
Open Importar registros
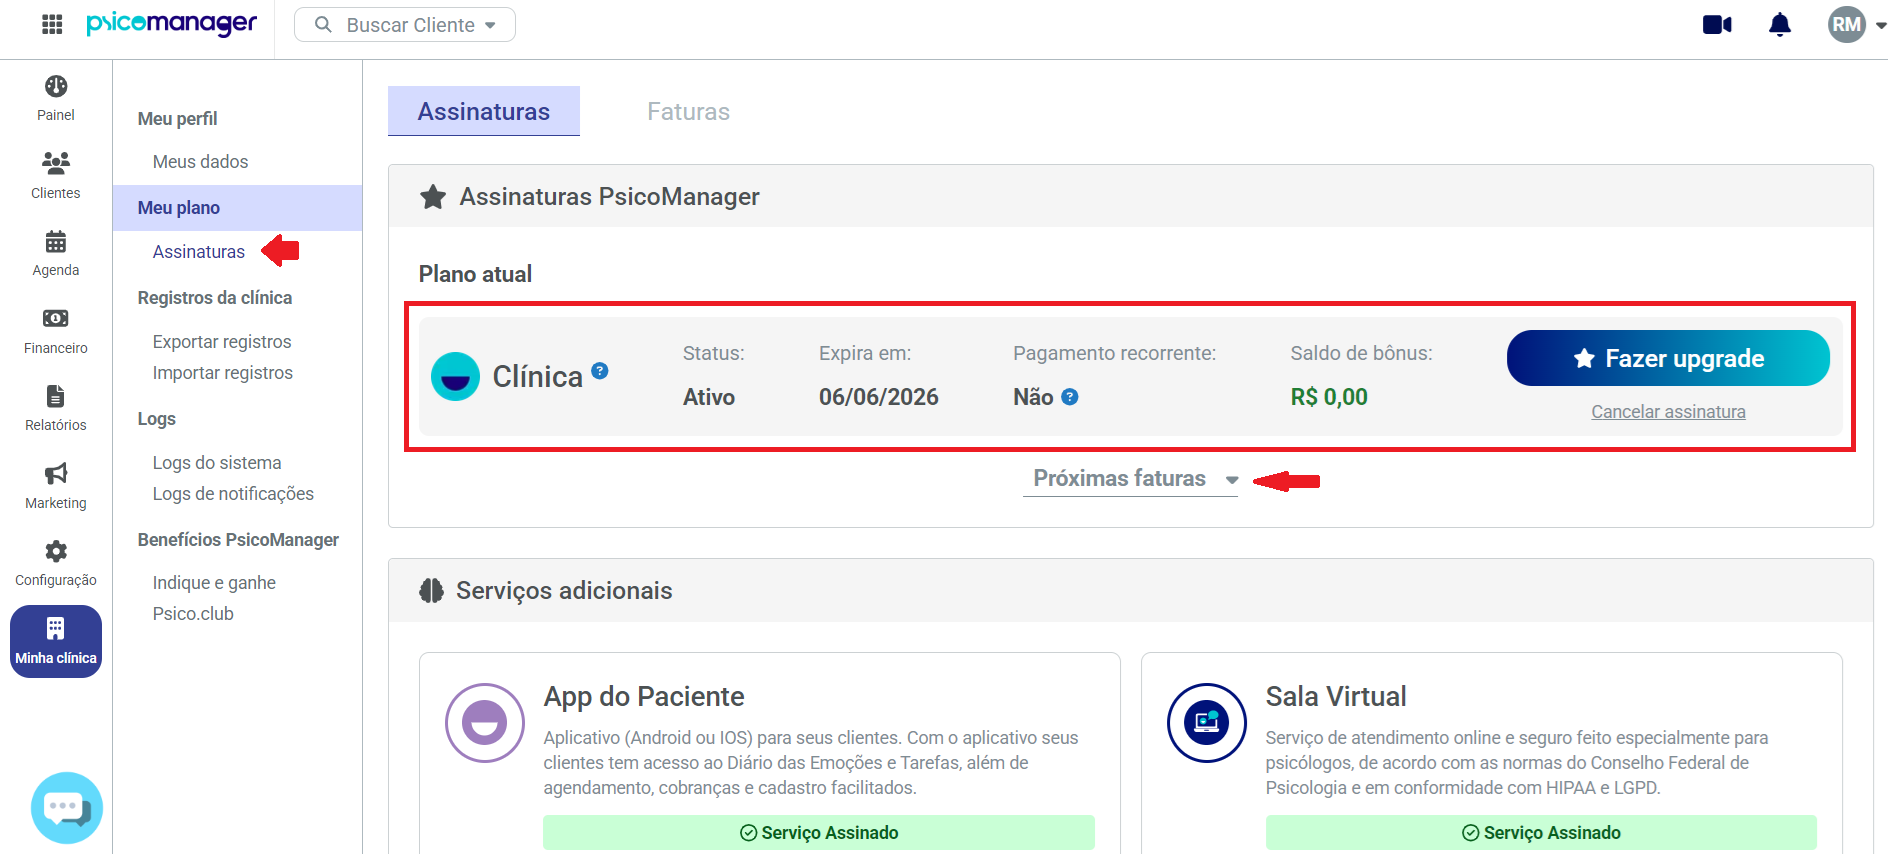click(x=223, y=373)
